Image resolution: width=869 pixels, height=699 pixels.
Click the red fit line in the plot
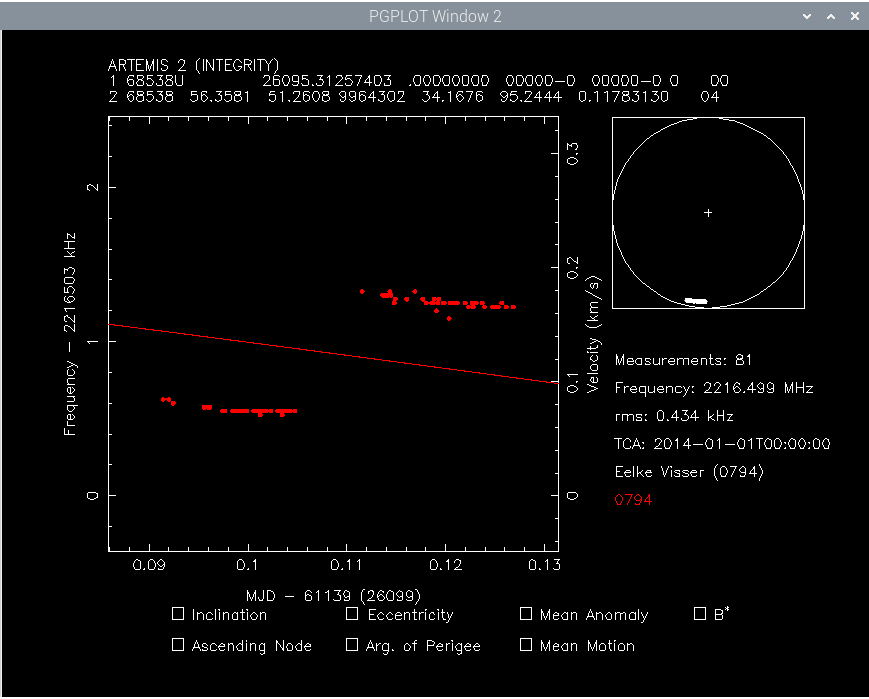334,353
